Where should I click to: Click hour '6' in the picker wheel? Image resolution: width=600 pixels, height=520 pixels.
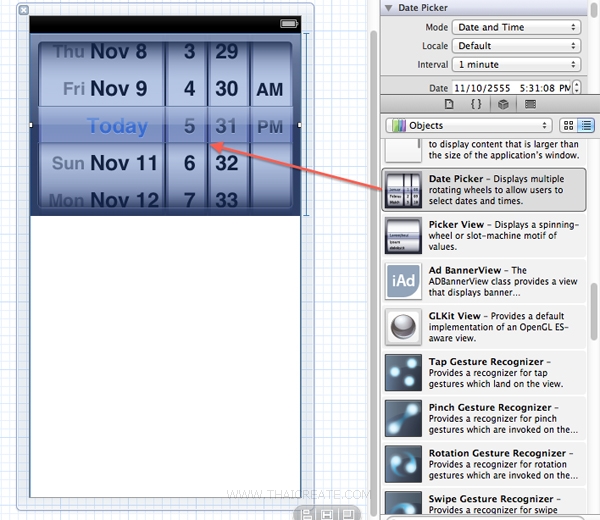pos(189,163)
